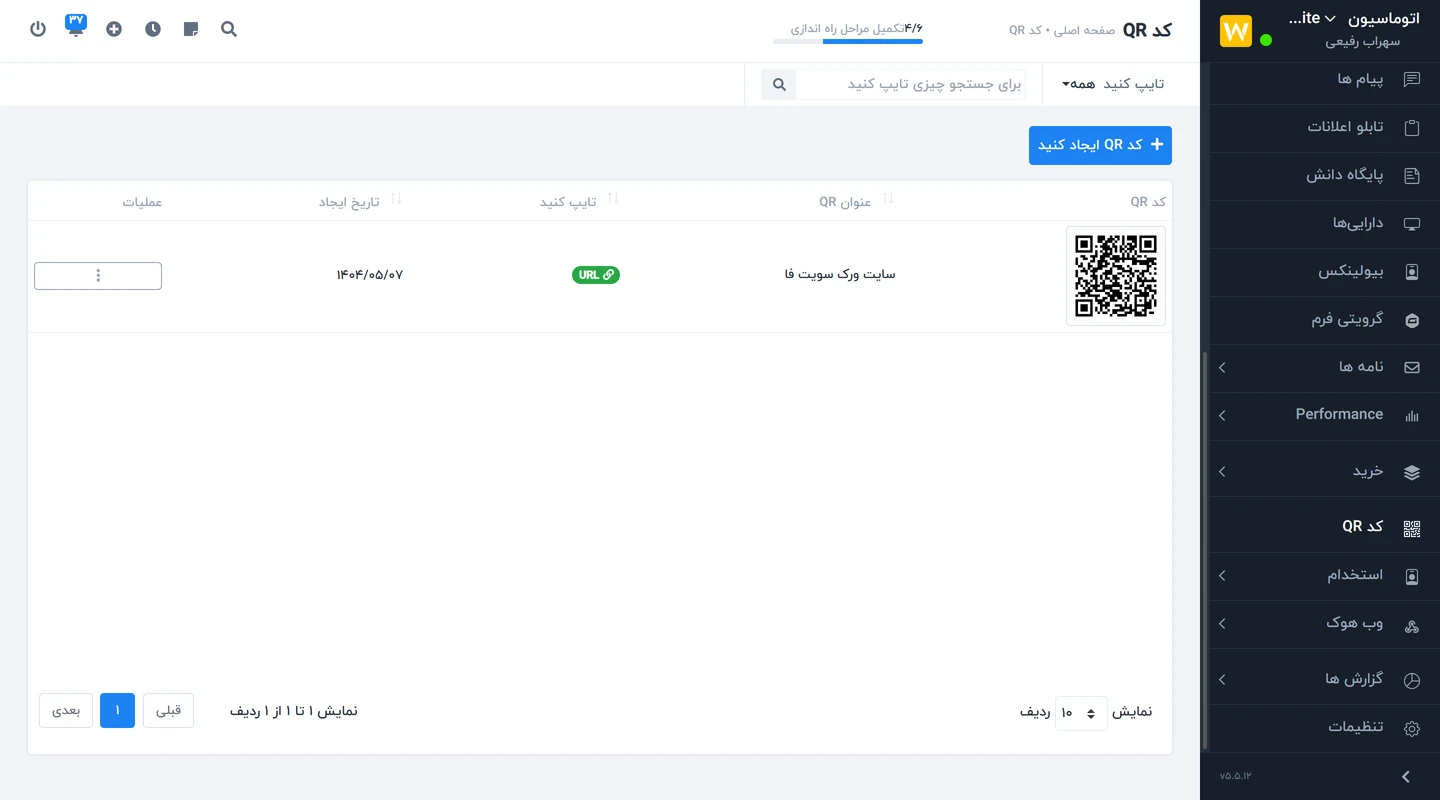The height and width of the screenshot is (800, 1440).
Task: Open the rows-per-page selector showing ۱۰
Action: coord(1081,713)
